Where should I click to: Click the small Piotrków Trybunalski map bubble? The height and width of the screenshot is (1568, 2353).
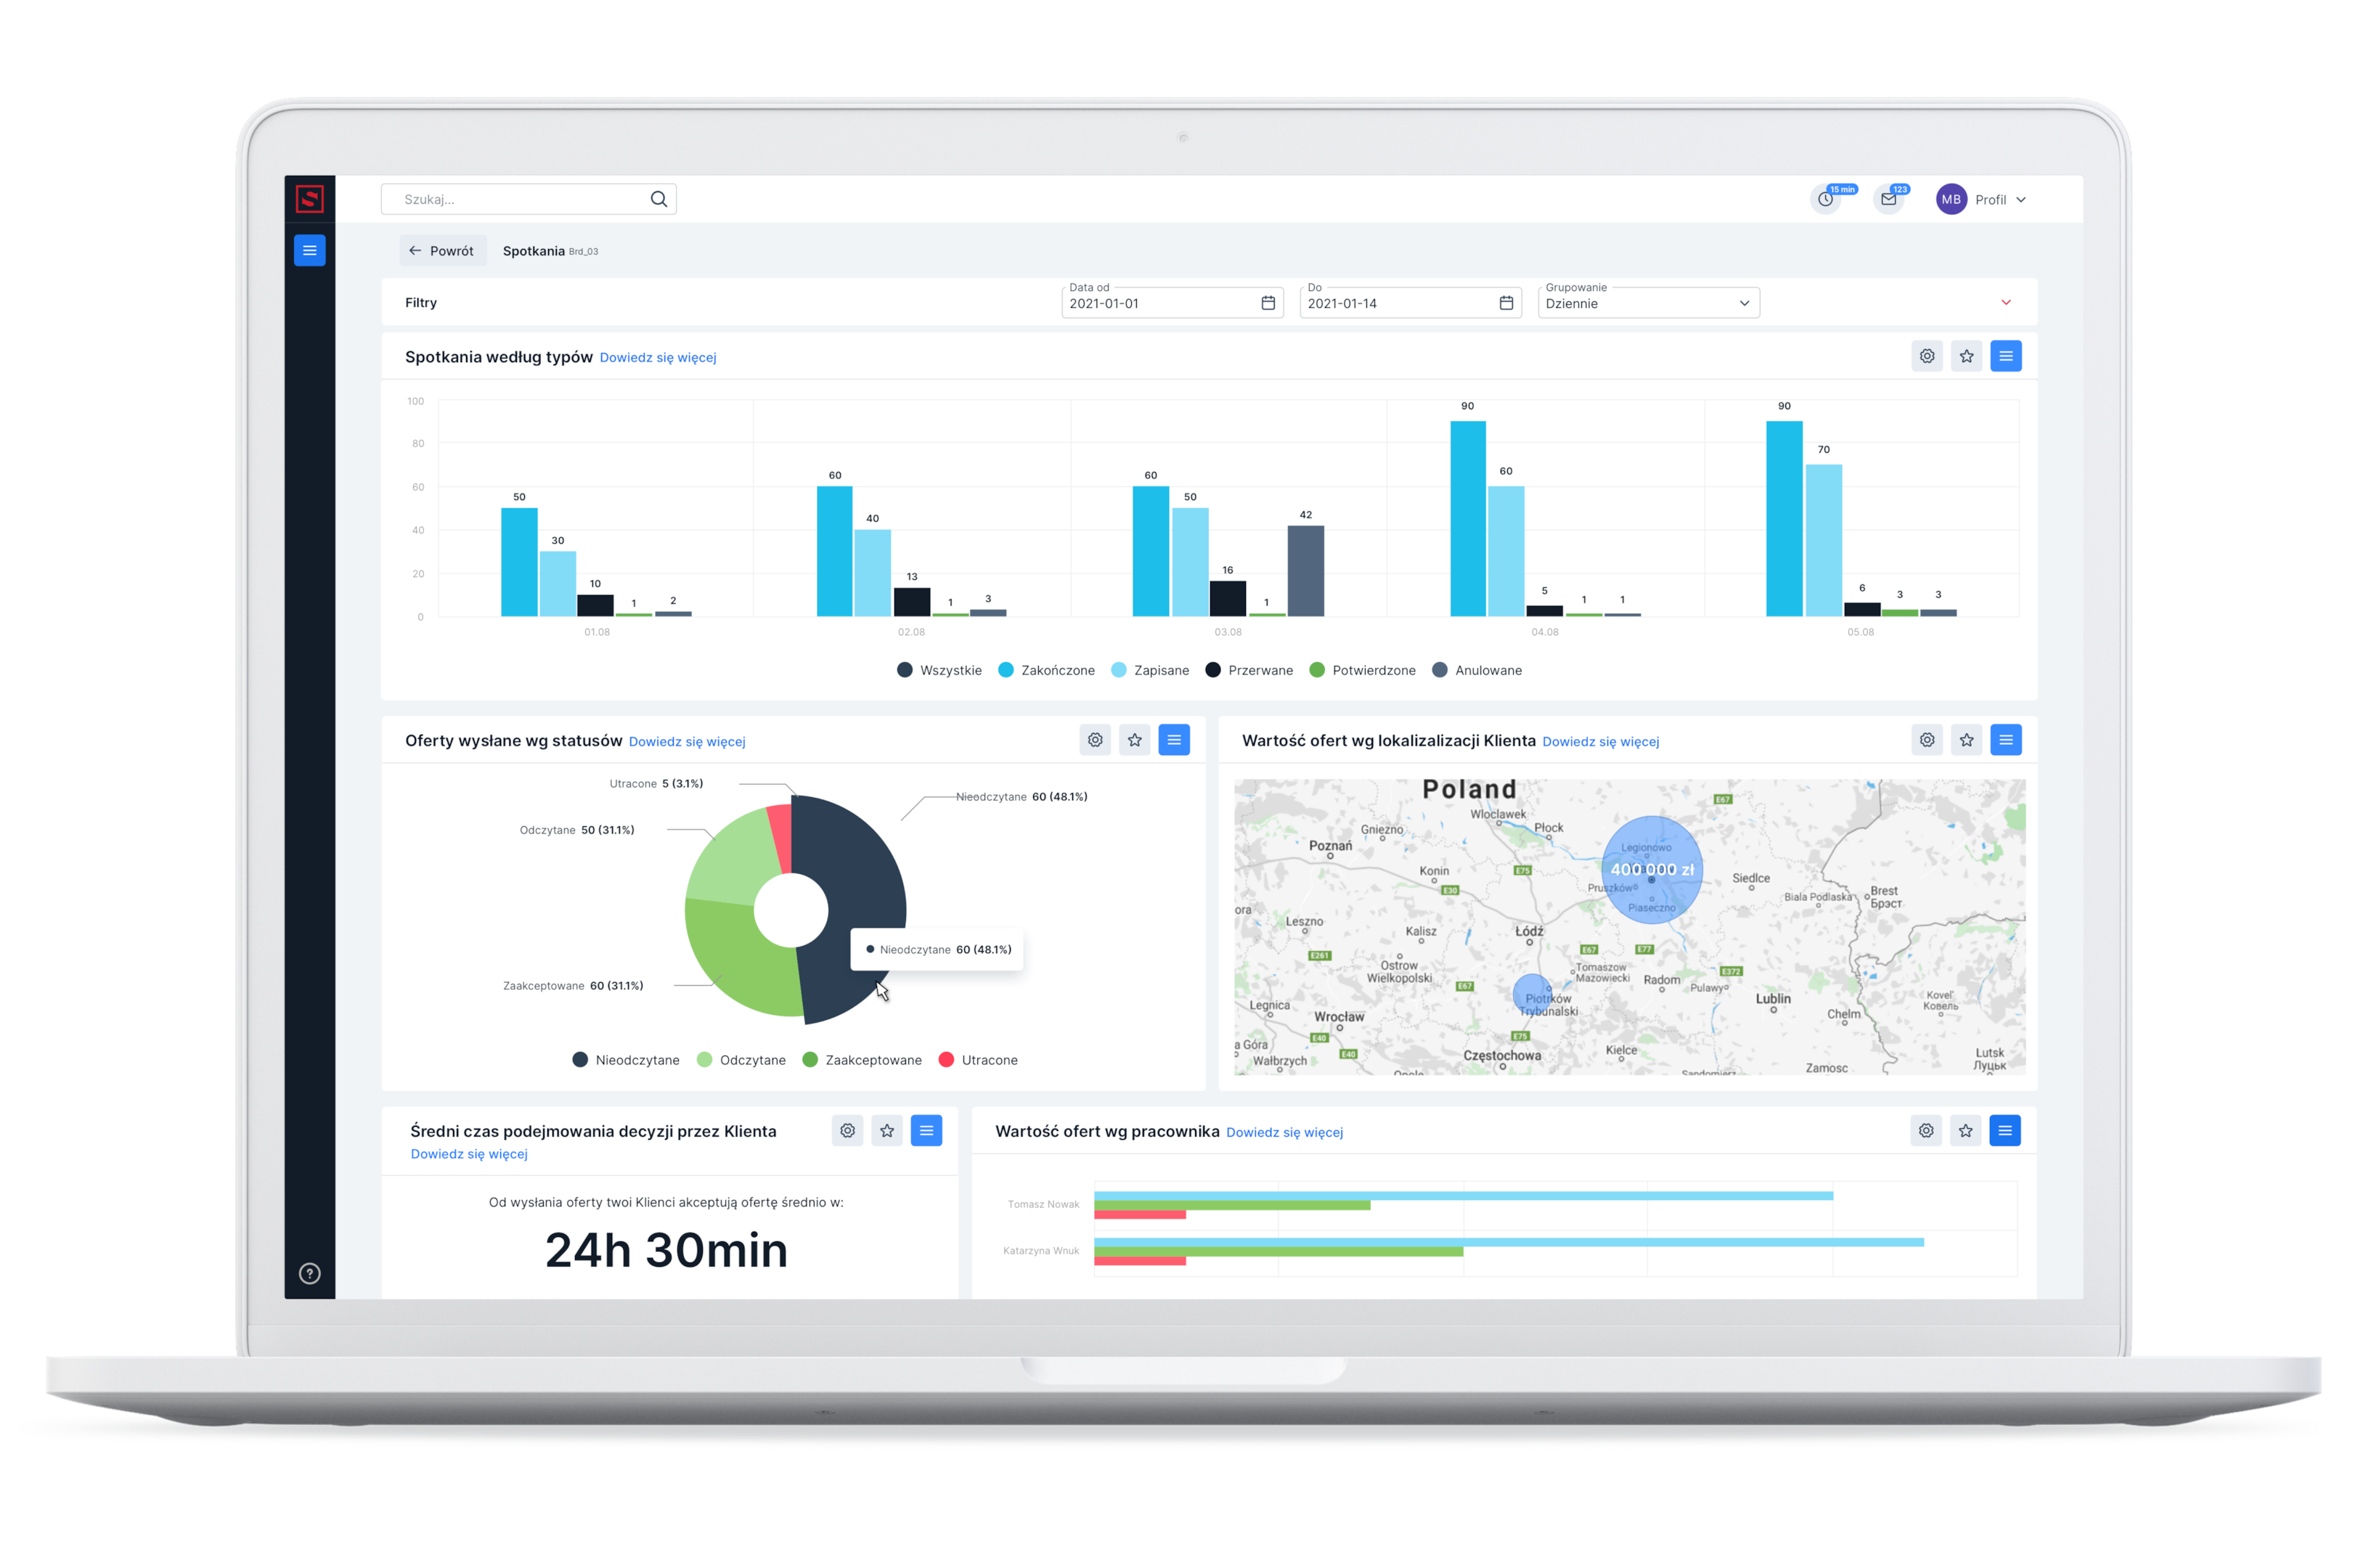1531,993
